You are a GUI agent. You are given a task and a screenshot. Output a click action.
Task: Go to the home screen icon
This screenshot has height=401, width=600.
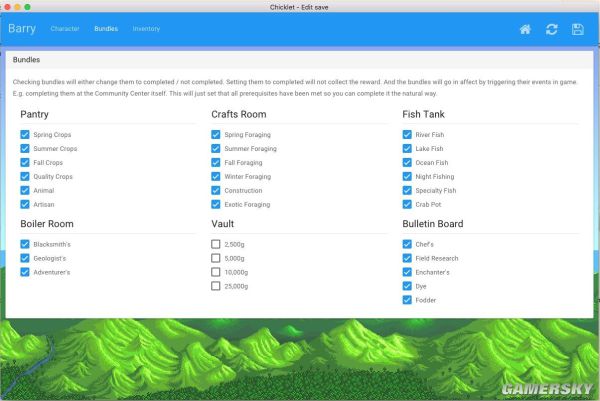(525, 29)
